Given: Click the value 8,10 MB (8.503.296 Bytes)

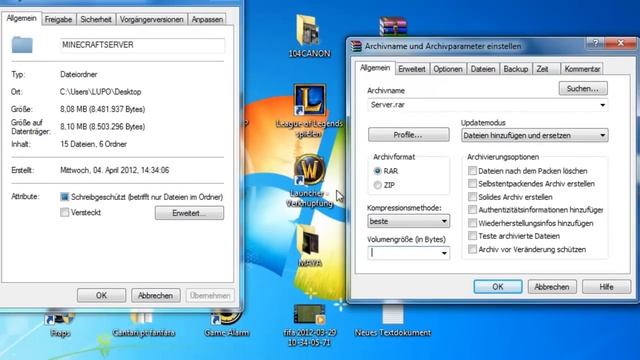Looking at the screenshot, I should pos(102,127).
